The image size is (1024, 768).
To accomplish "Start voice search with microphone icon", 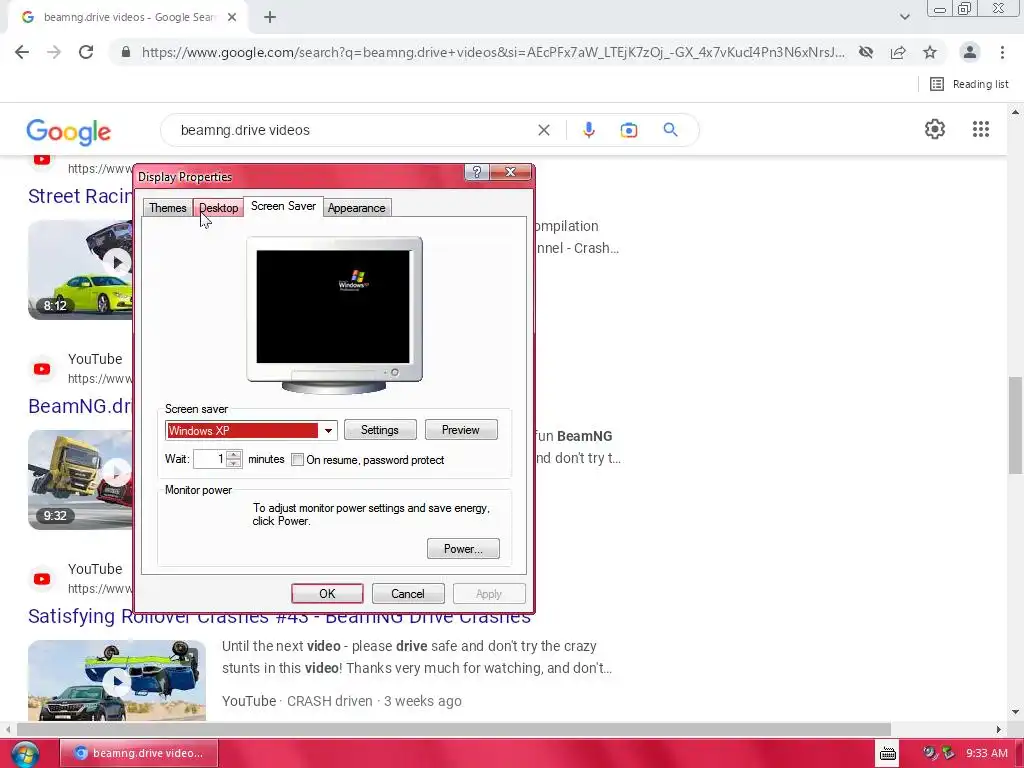I will click(x=588, y=130).
